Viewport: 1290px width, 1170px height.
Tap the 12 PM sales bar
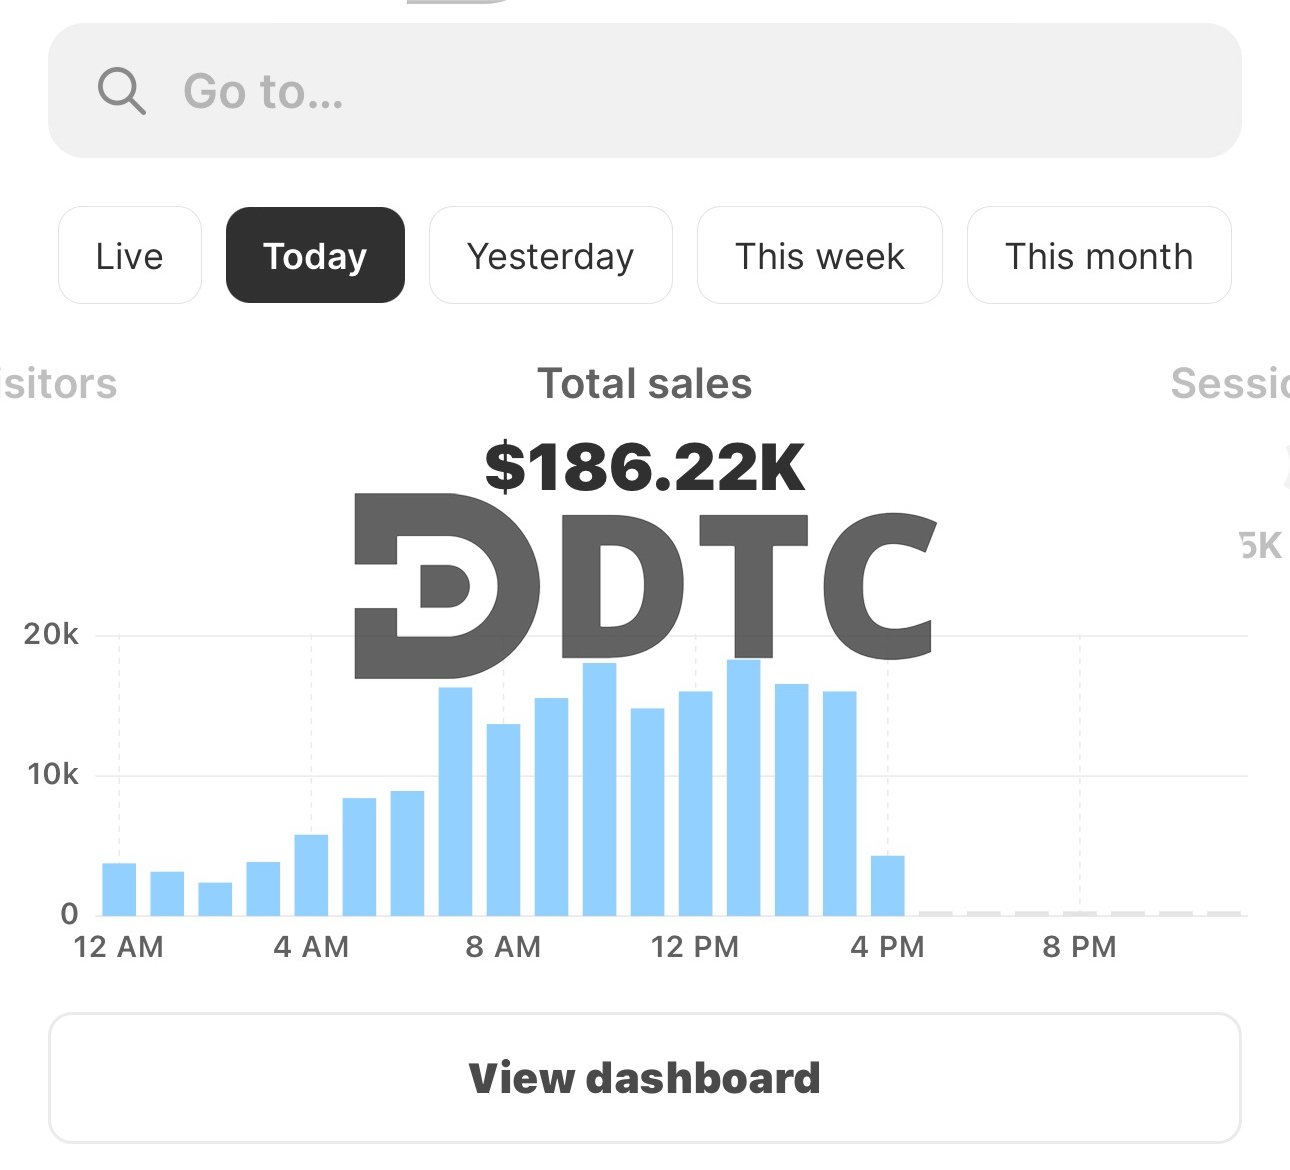[695, 803]
